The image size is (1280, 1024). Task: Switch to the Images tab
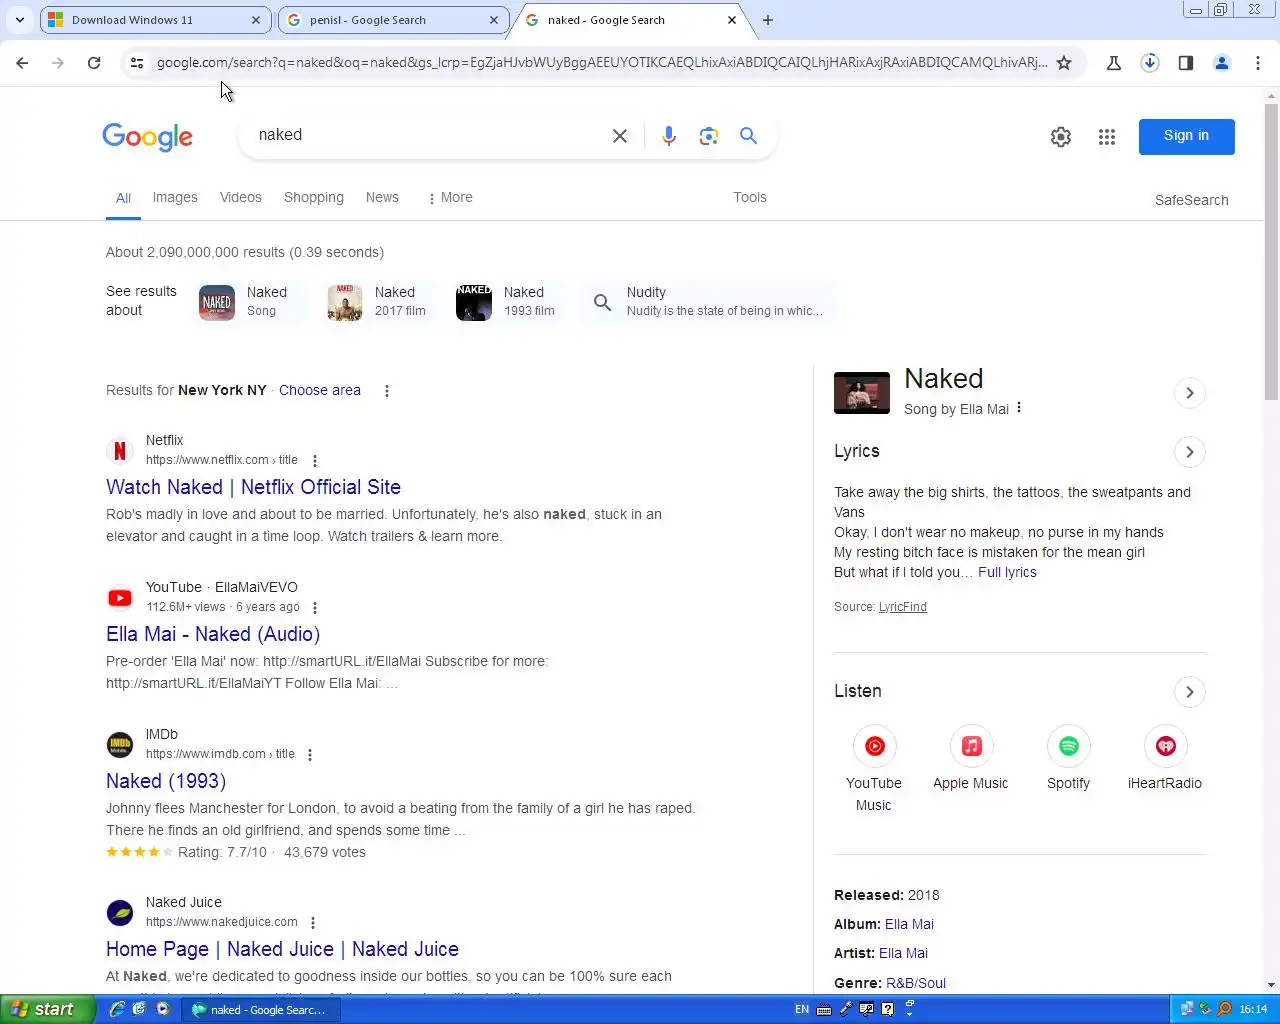(175, 198)
